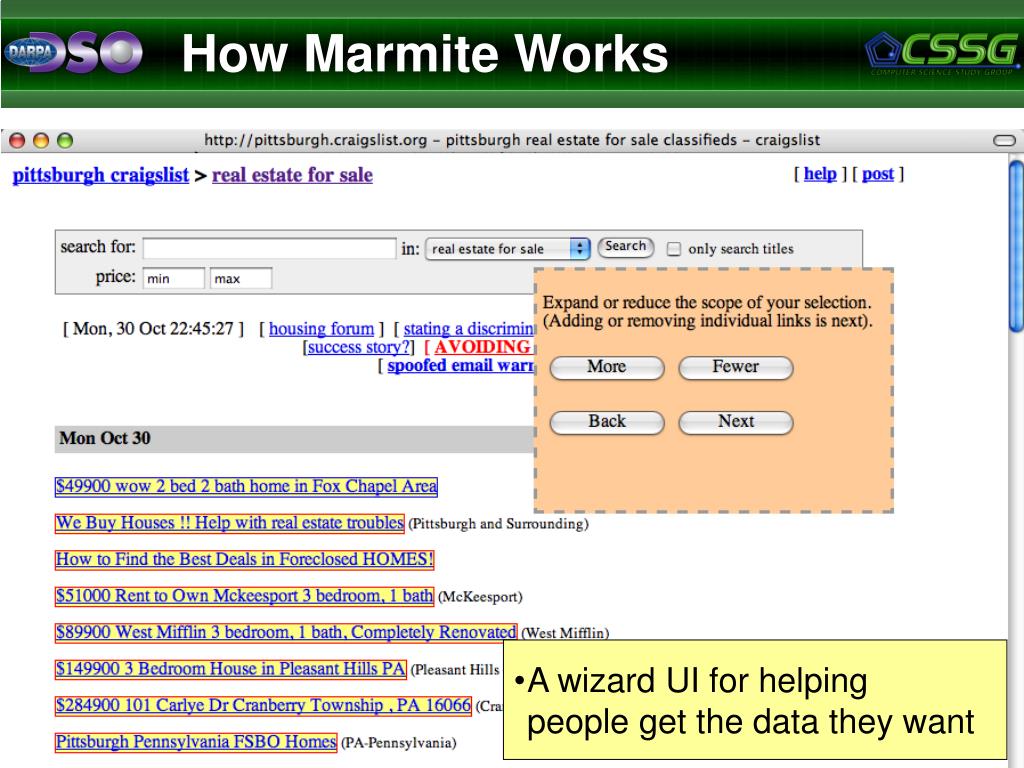Open the red AVOIDING link
This screenshot has height=768, width=1024.
(483, 347)
